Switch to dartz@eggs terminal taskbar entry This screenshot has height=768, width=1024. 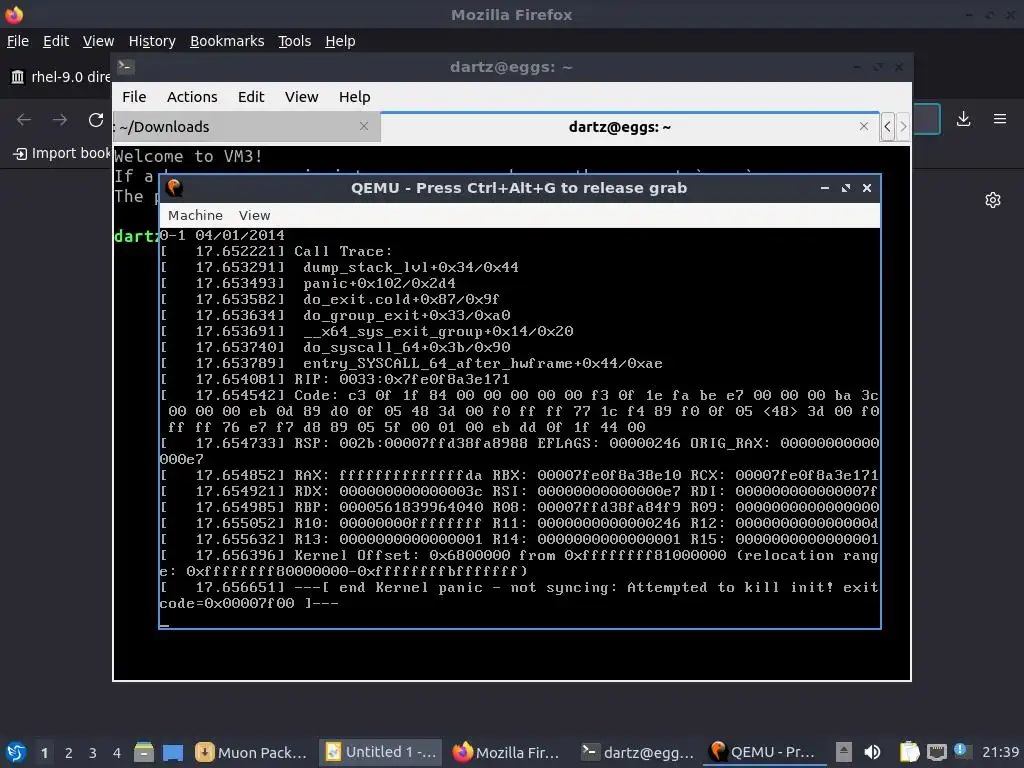(637, 752)
